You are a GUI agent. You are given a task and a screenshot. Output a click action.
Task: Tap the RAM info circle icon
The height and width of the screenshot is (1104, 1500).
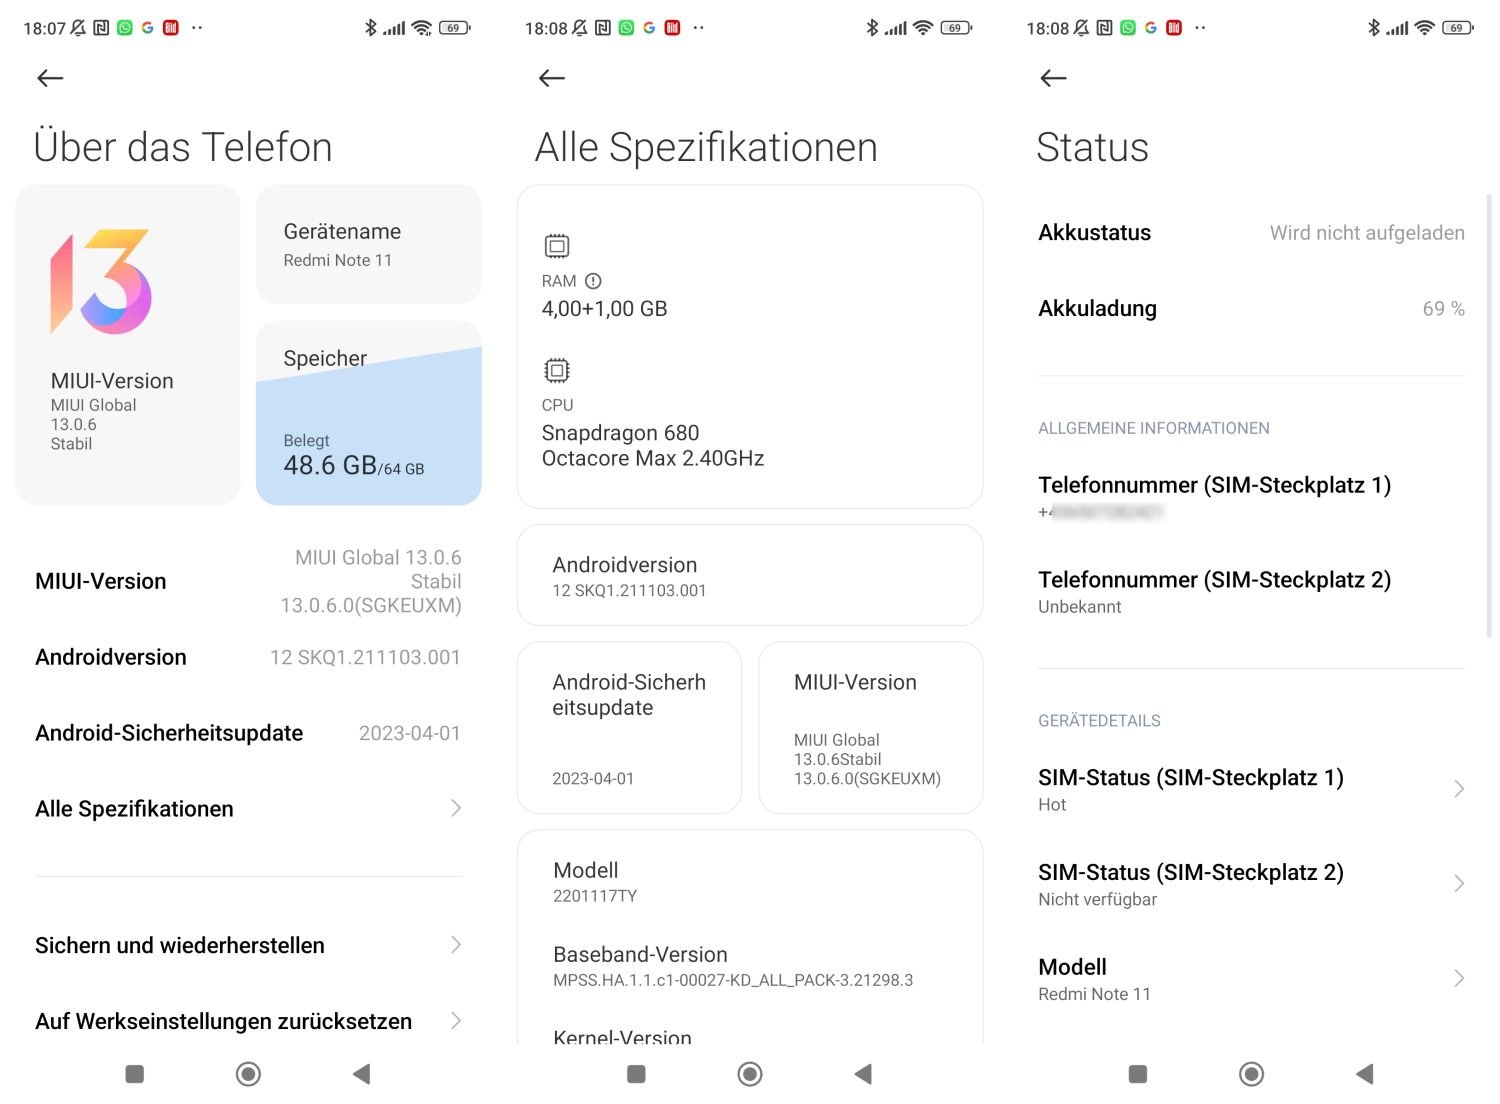(593, 281)
